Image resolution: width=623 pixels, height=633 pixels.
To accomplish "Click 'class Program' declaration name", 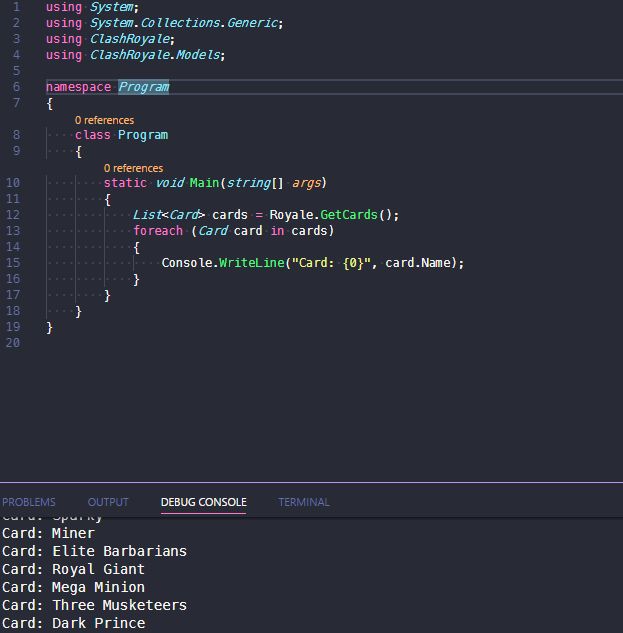I will (x=143, y=135).
